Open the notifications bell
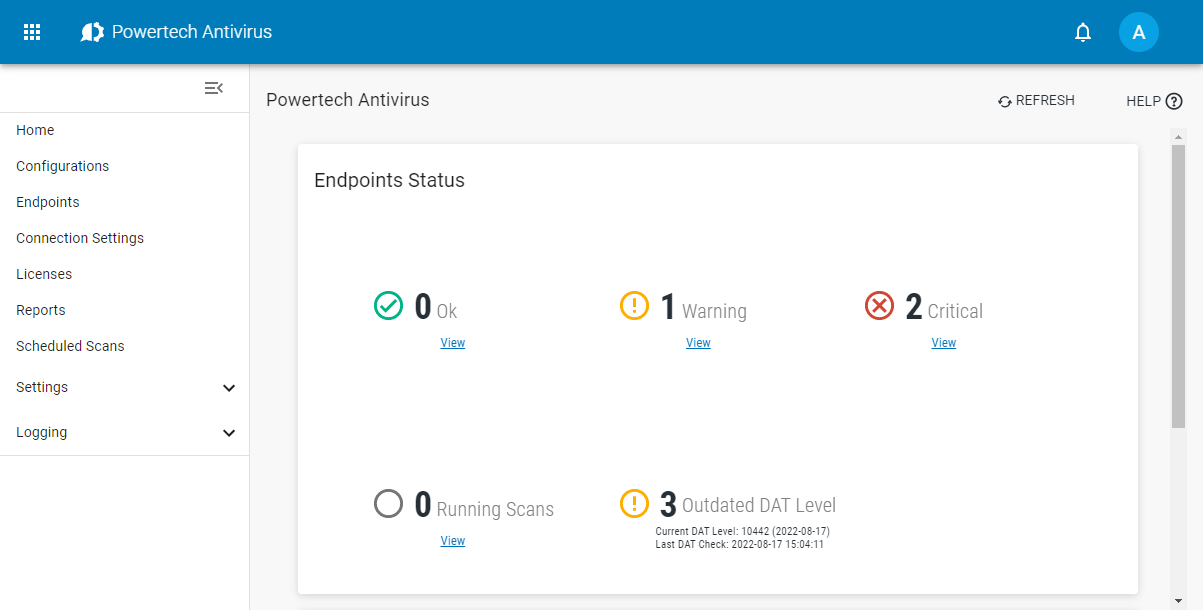The width and height of the screenshot is (1203, 610). pyautogui.click(x=1083, y=32)
